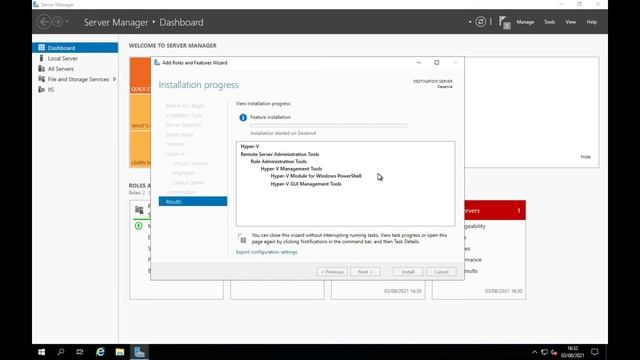The height and width of the screenshot is (360, 640).
Task: Click the Dashboard grid icon in sidebar
Action: 41,48
